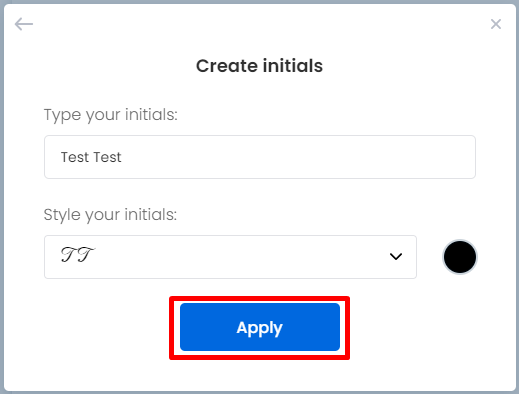Click empty space inside the initials text box

(297, 157)
